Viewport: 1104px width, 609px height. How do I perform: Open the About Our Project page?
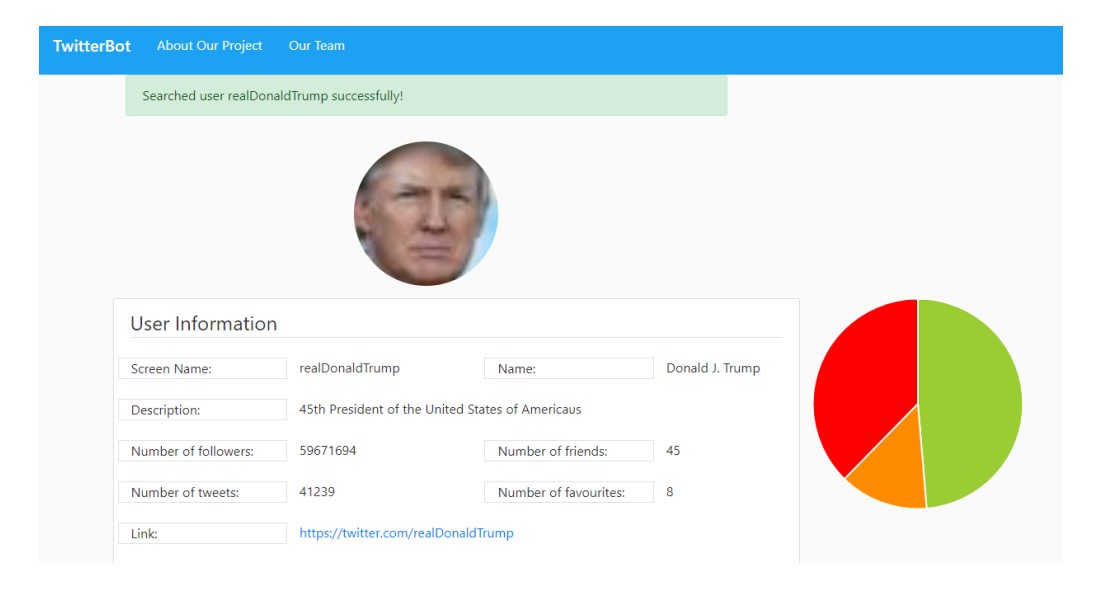point(209,46)
